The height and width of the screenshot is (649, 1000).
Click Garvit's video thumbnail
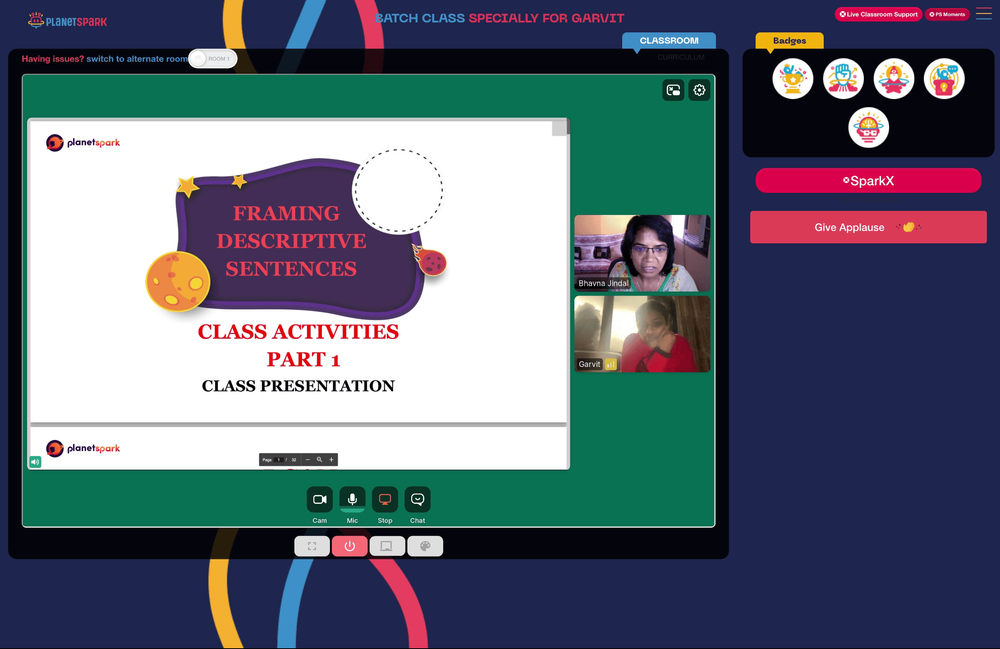pyautogui.click(x=642, y=333)
